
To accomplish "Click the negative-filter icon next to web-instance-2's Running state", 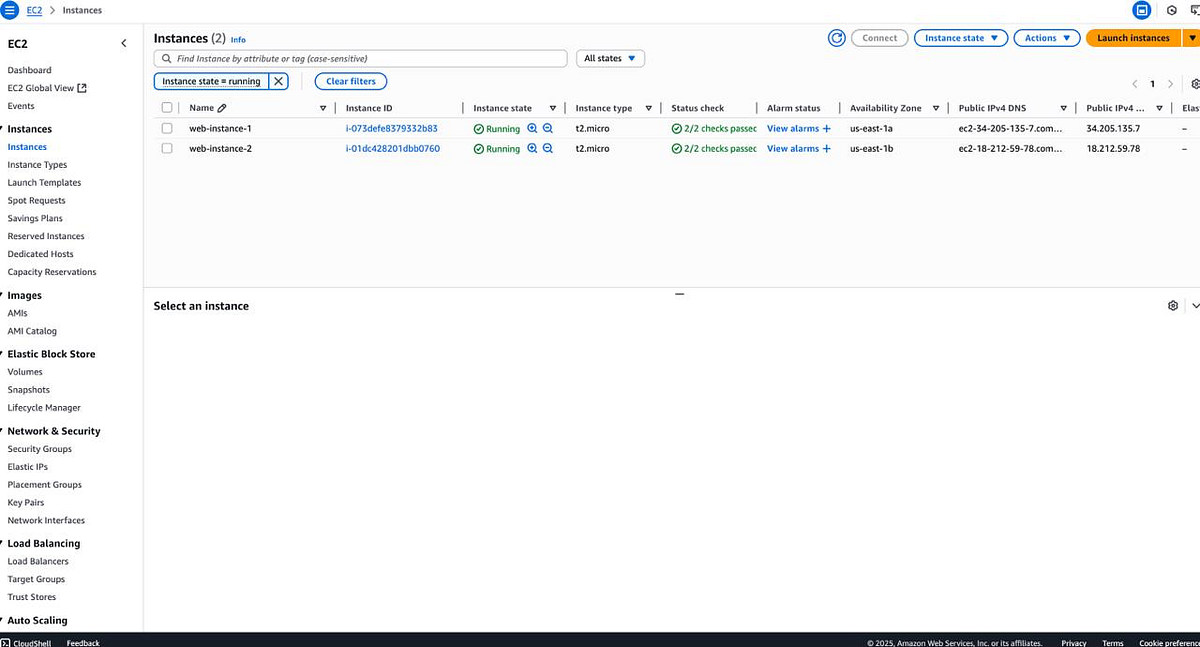I will [x=547, y=148].
